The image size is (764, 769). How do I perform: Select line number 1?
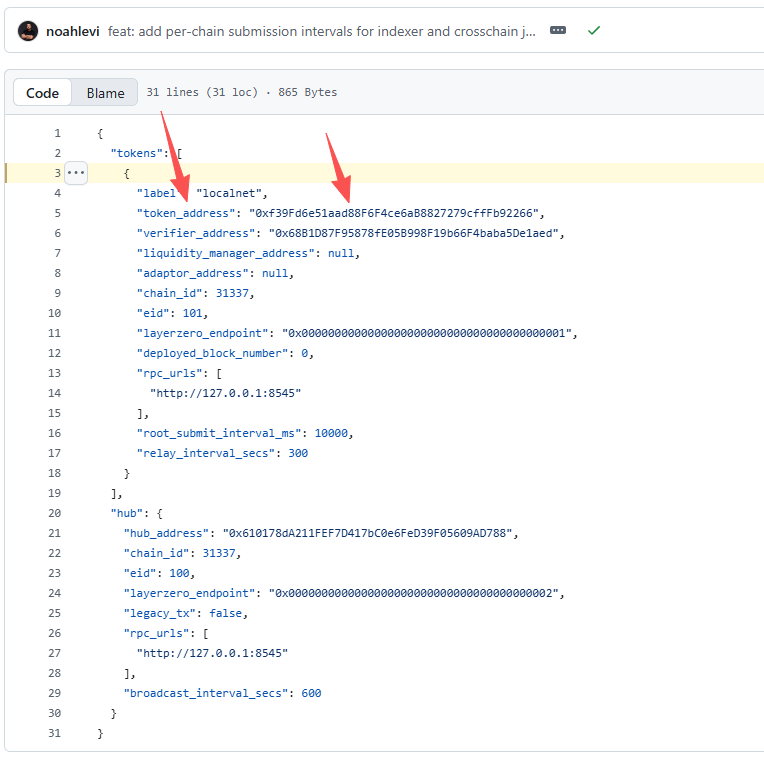coord(57,133)
